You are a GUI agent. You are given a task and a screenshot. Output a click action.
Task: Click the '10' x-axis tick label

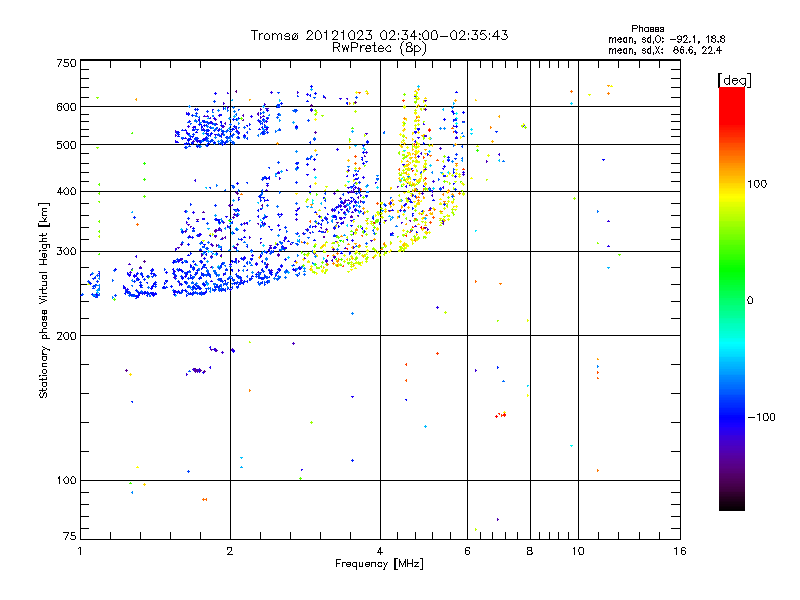point(578,551)
